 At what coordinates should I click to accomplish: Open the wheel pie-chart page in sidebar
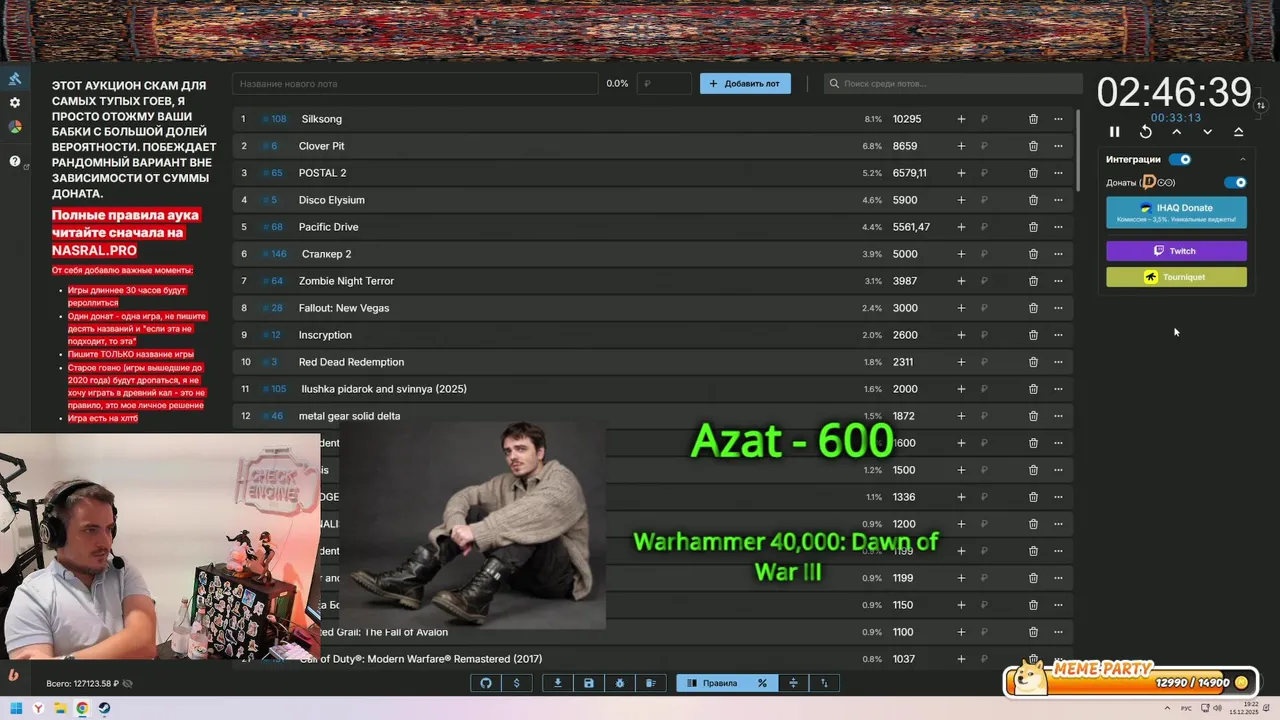point(15,127)
